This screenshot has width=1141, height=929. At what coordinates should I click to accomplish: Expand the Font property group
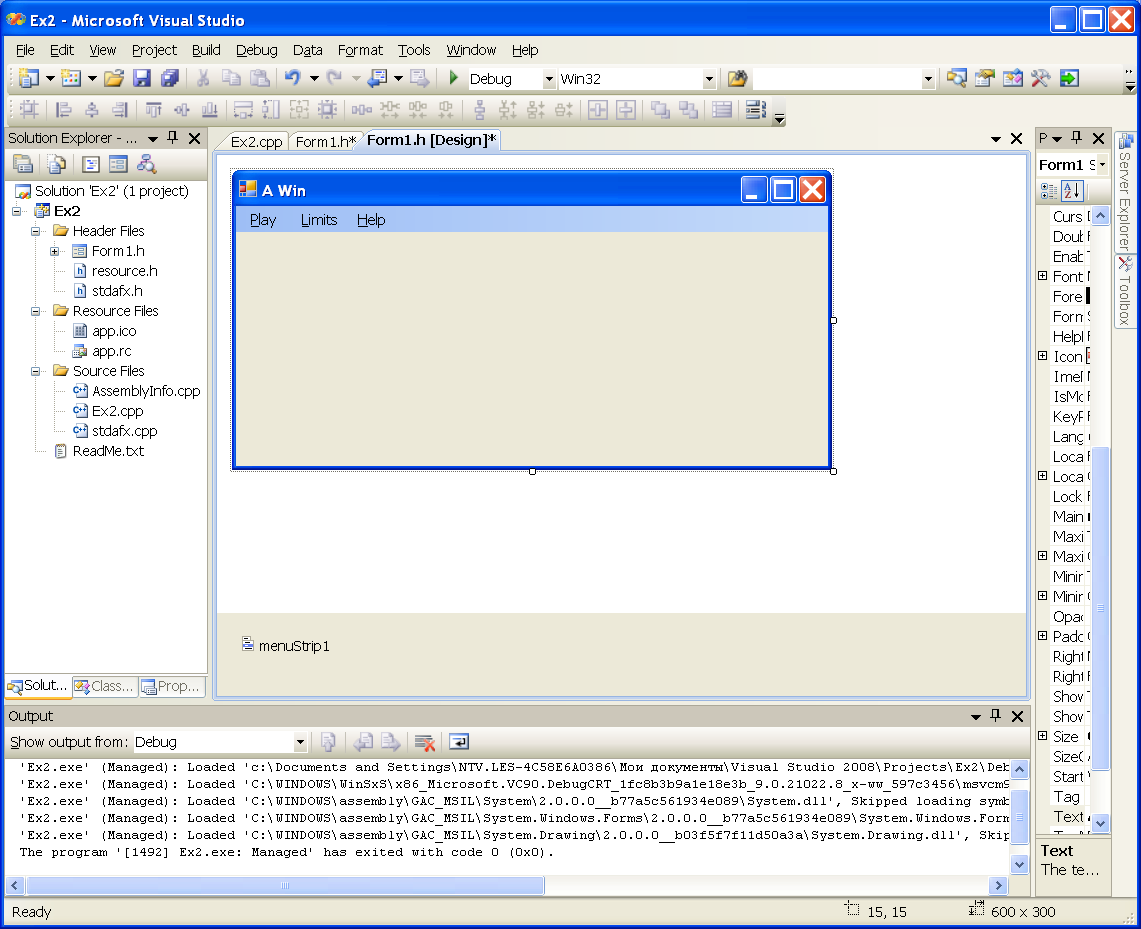tap(1042, 276)
